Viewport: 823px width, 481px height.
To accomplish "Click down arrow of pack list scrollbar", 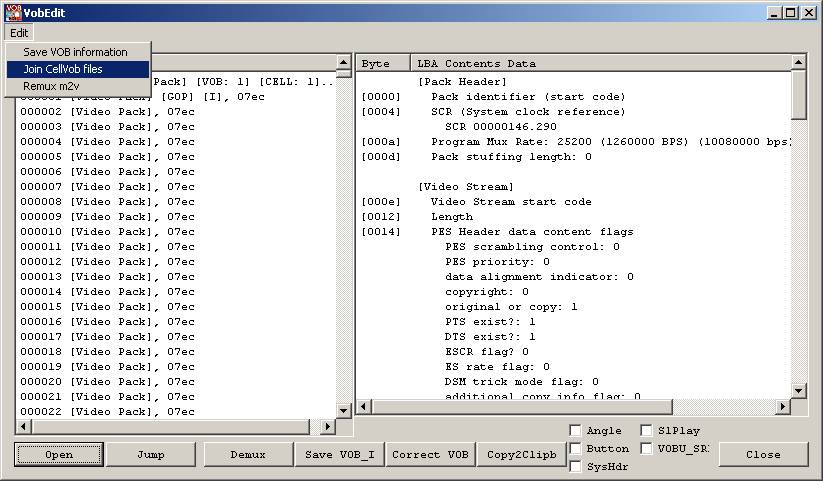I will [343, 411].
